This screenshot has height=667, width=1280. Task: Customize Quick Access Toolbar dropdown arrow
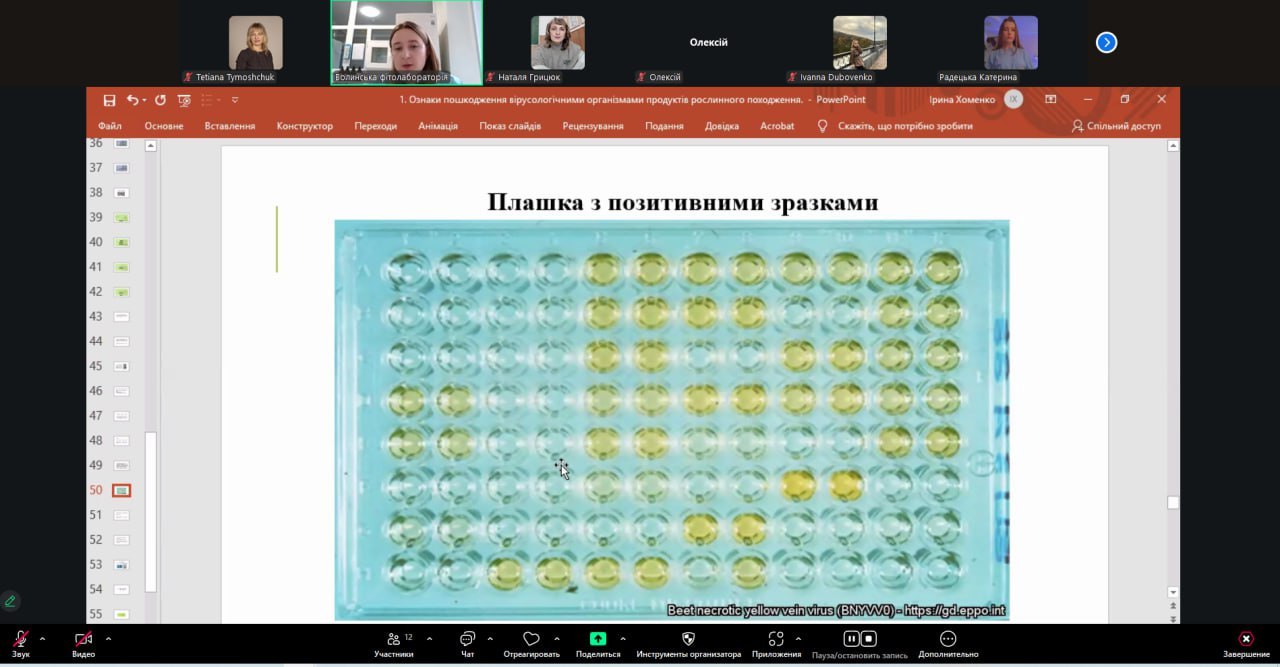tap(235, 100)
